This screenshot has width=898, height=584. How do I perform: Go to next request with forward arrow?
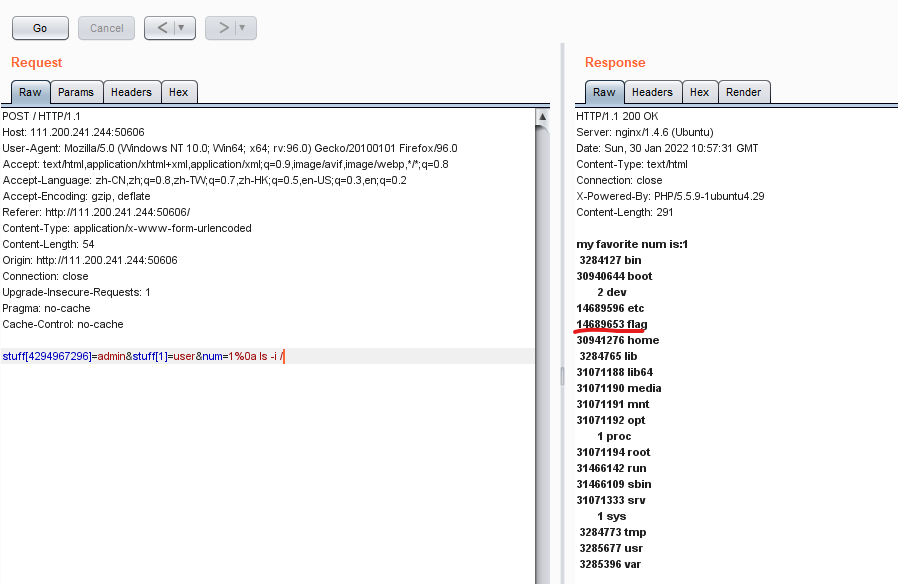point(224,27)
